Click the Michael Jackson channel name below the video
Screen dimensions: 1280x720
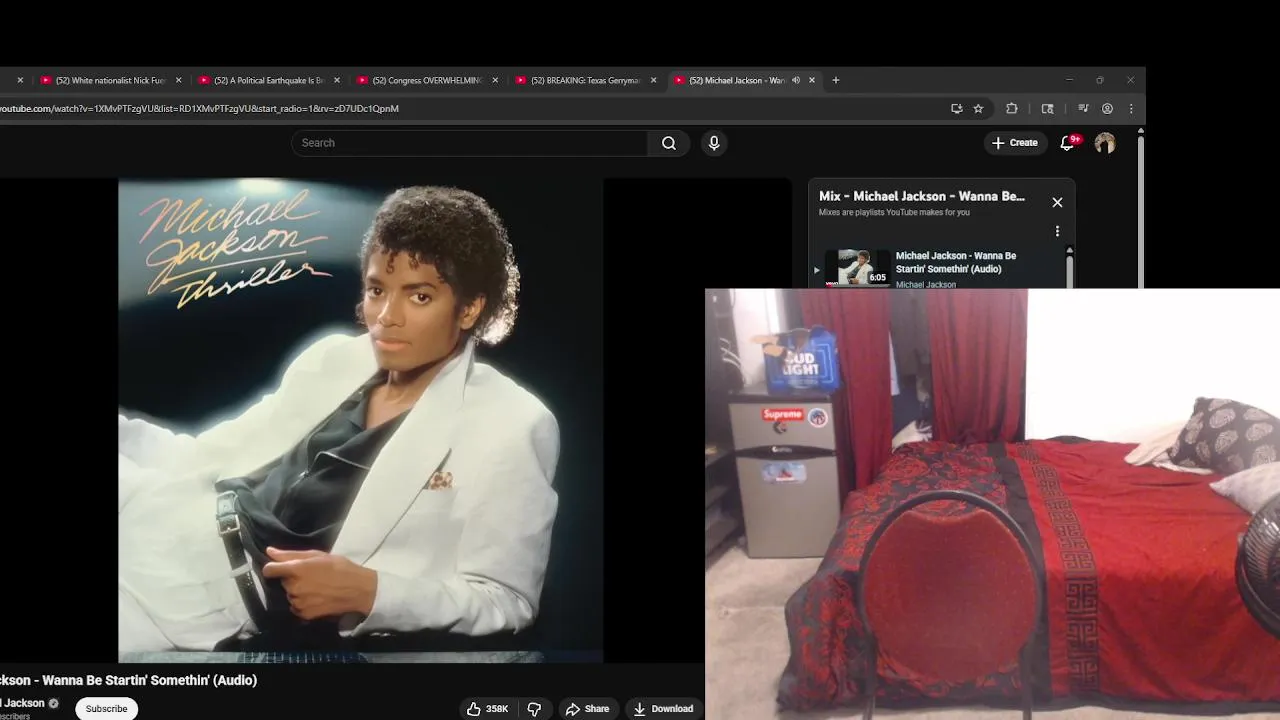click(x=22, y=703)
